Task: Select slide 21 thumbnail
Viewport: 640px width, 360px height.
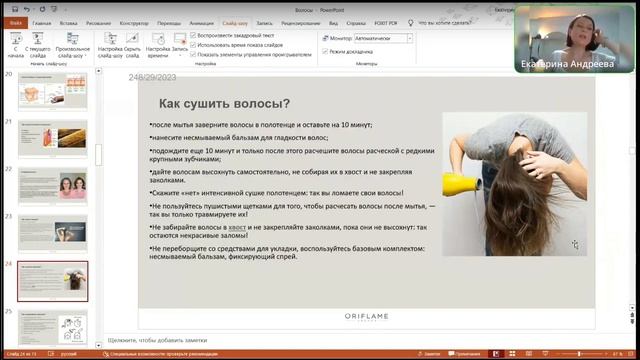Action: (x=53, y=139)
